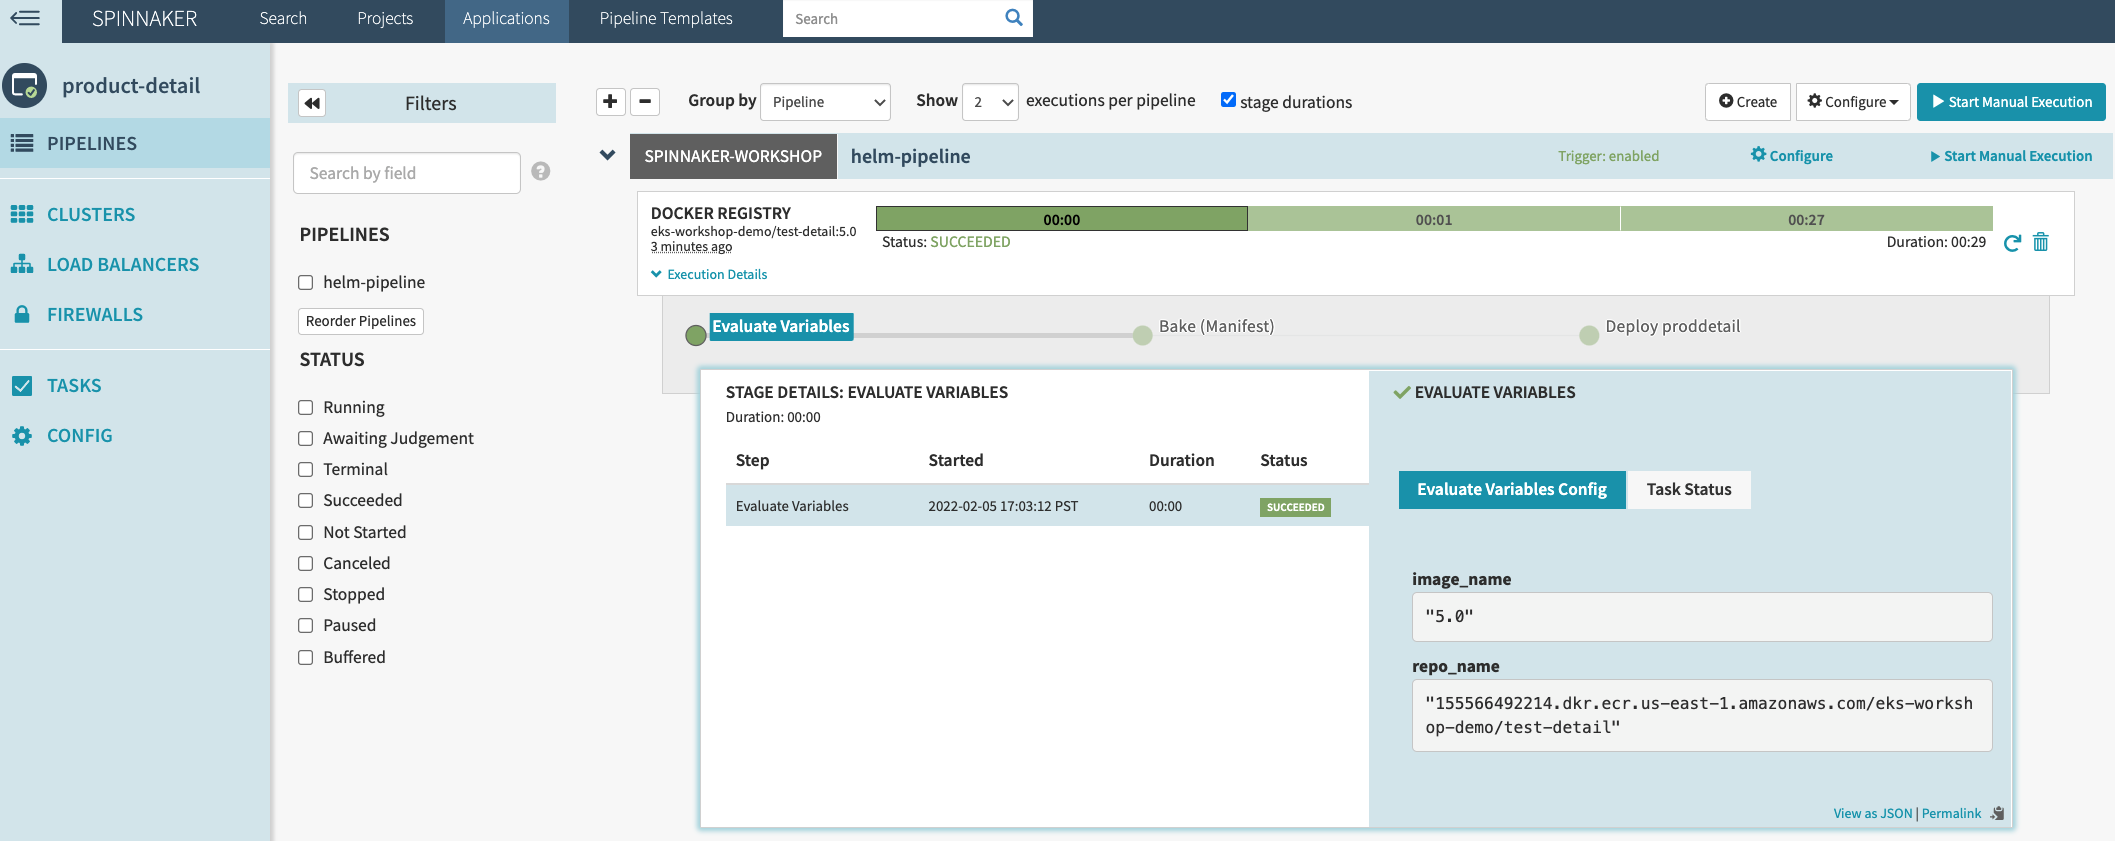The width and height of the screenshot is (2115, 841).
Task: Collapse the helm-pipeline group chevron
Action: tap(607, 155)
